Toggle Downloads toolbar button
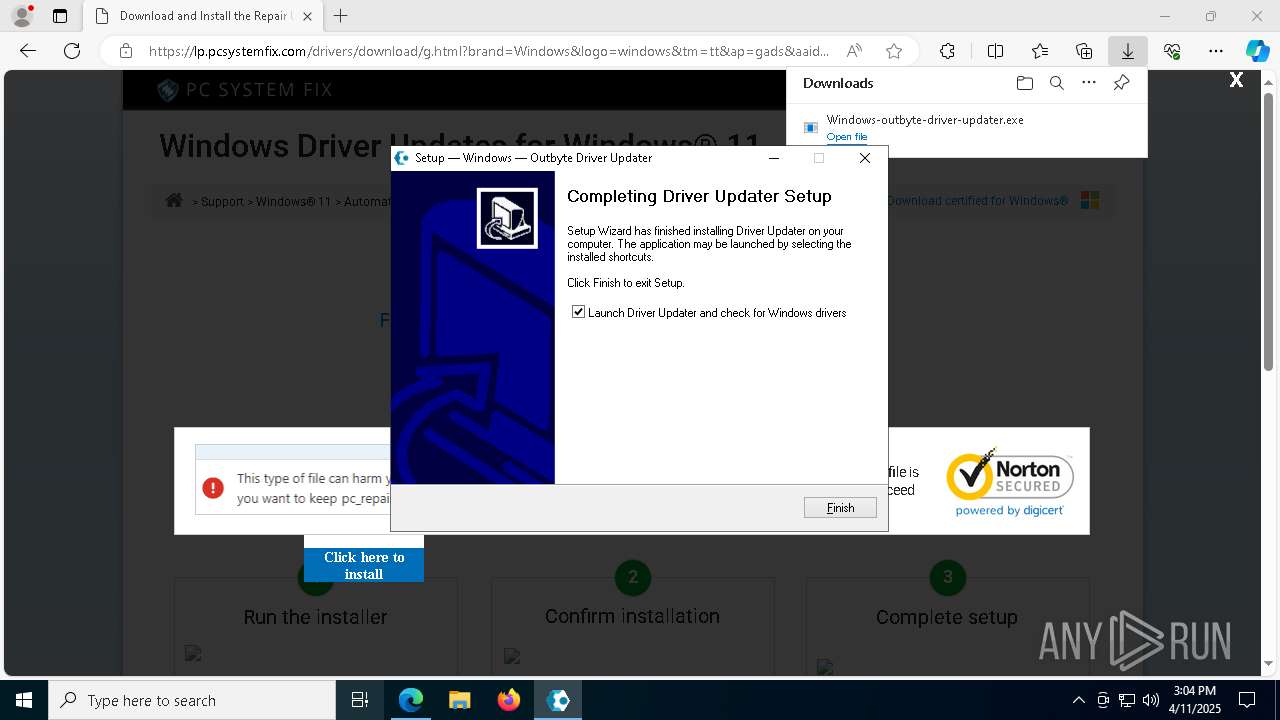 1127,51
